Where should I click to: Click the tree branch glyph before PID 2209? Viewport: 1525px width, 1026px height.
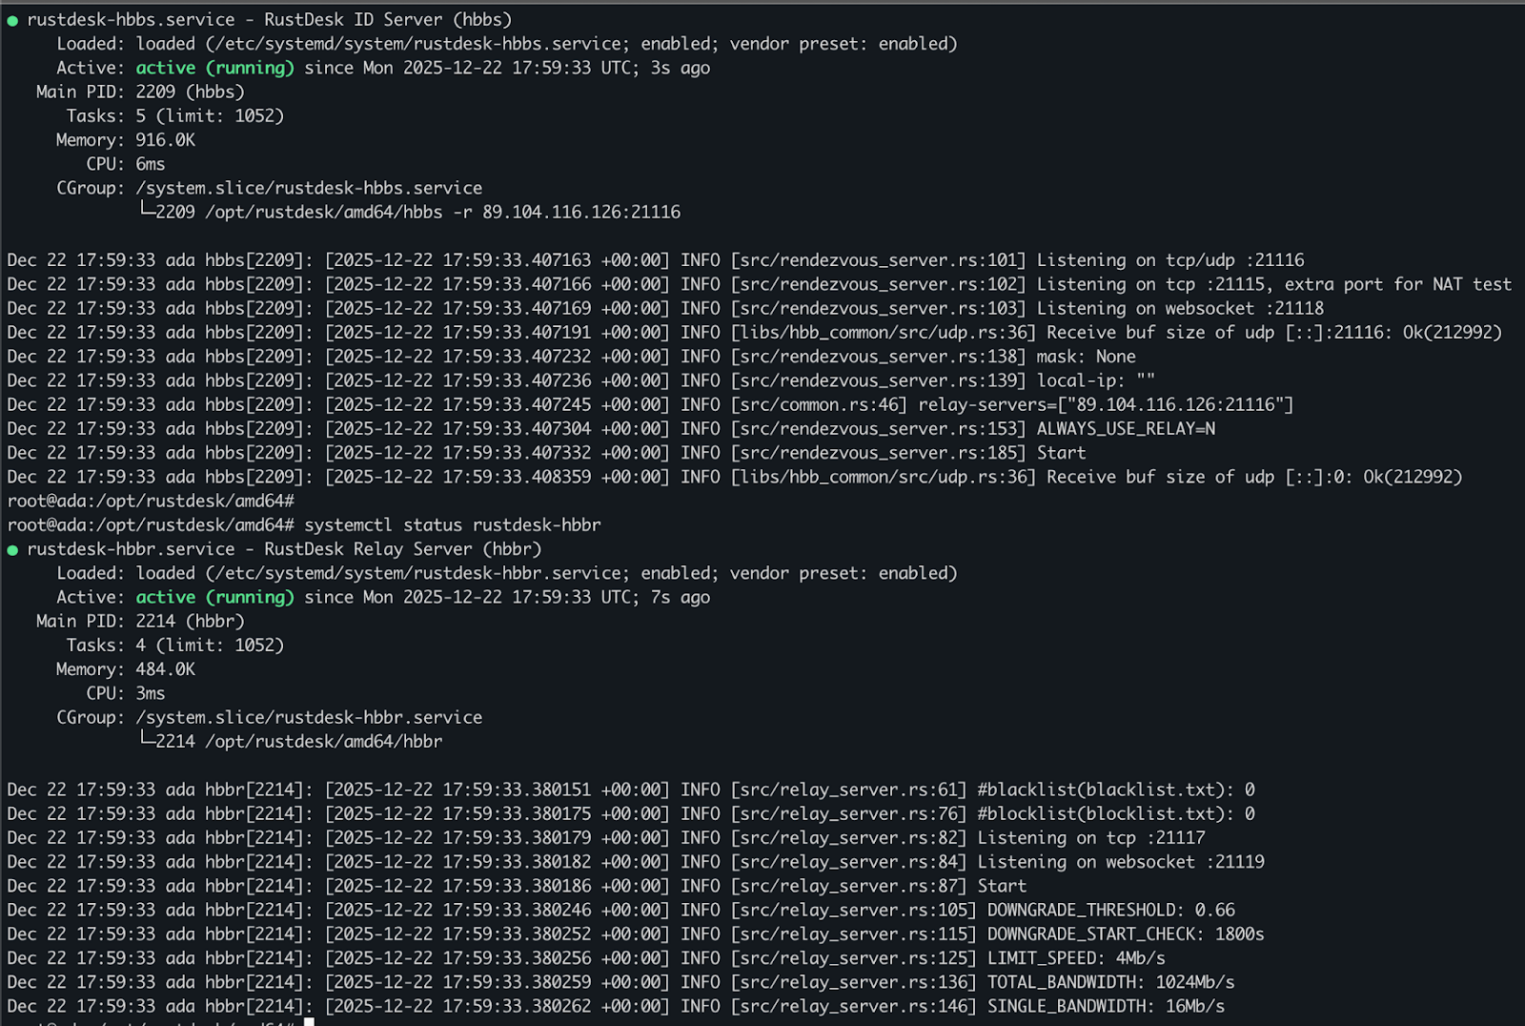click(146, 211)
